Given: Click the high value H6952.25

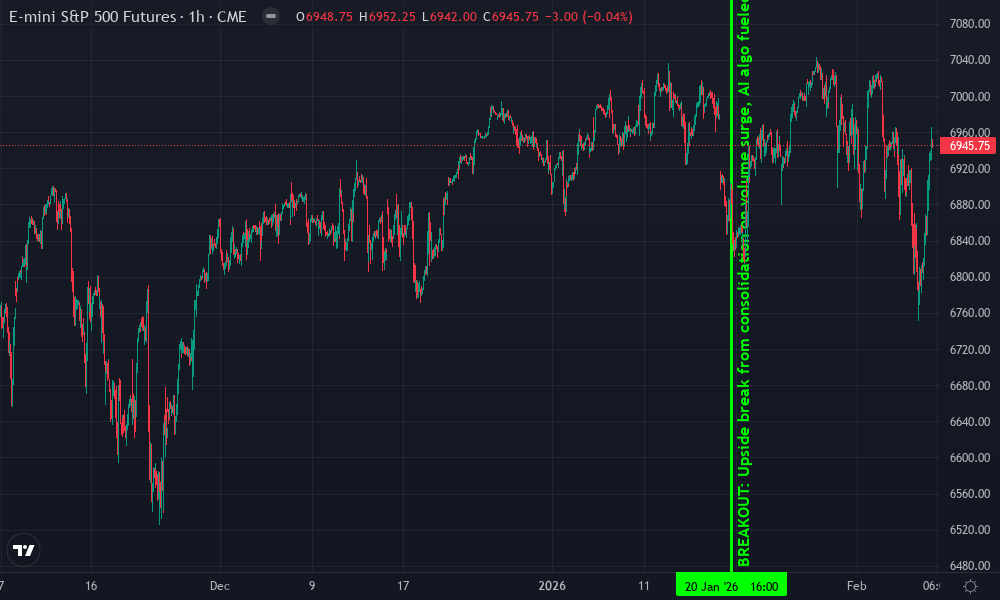Looking at the screenshot, I should (x=387, y=17).
